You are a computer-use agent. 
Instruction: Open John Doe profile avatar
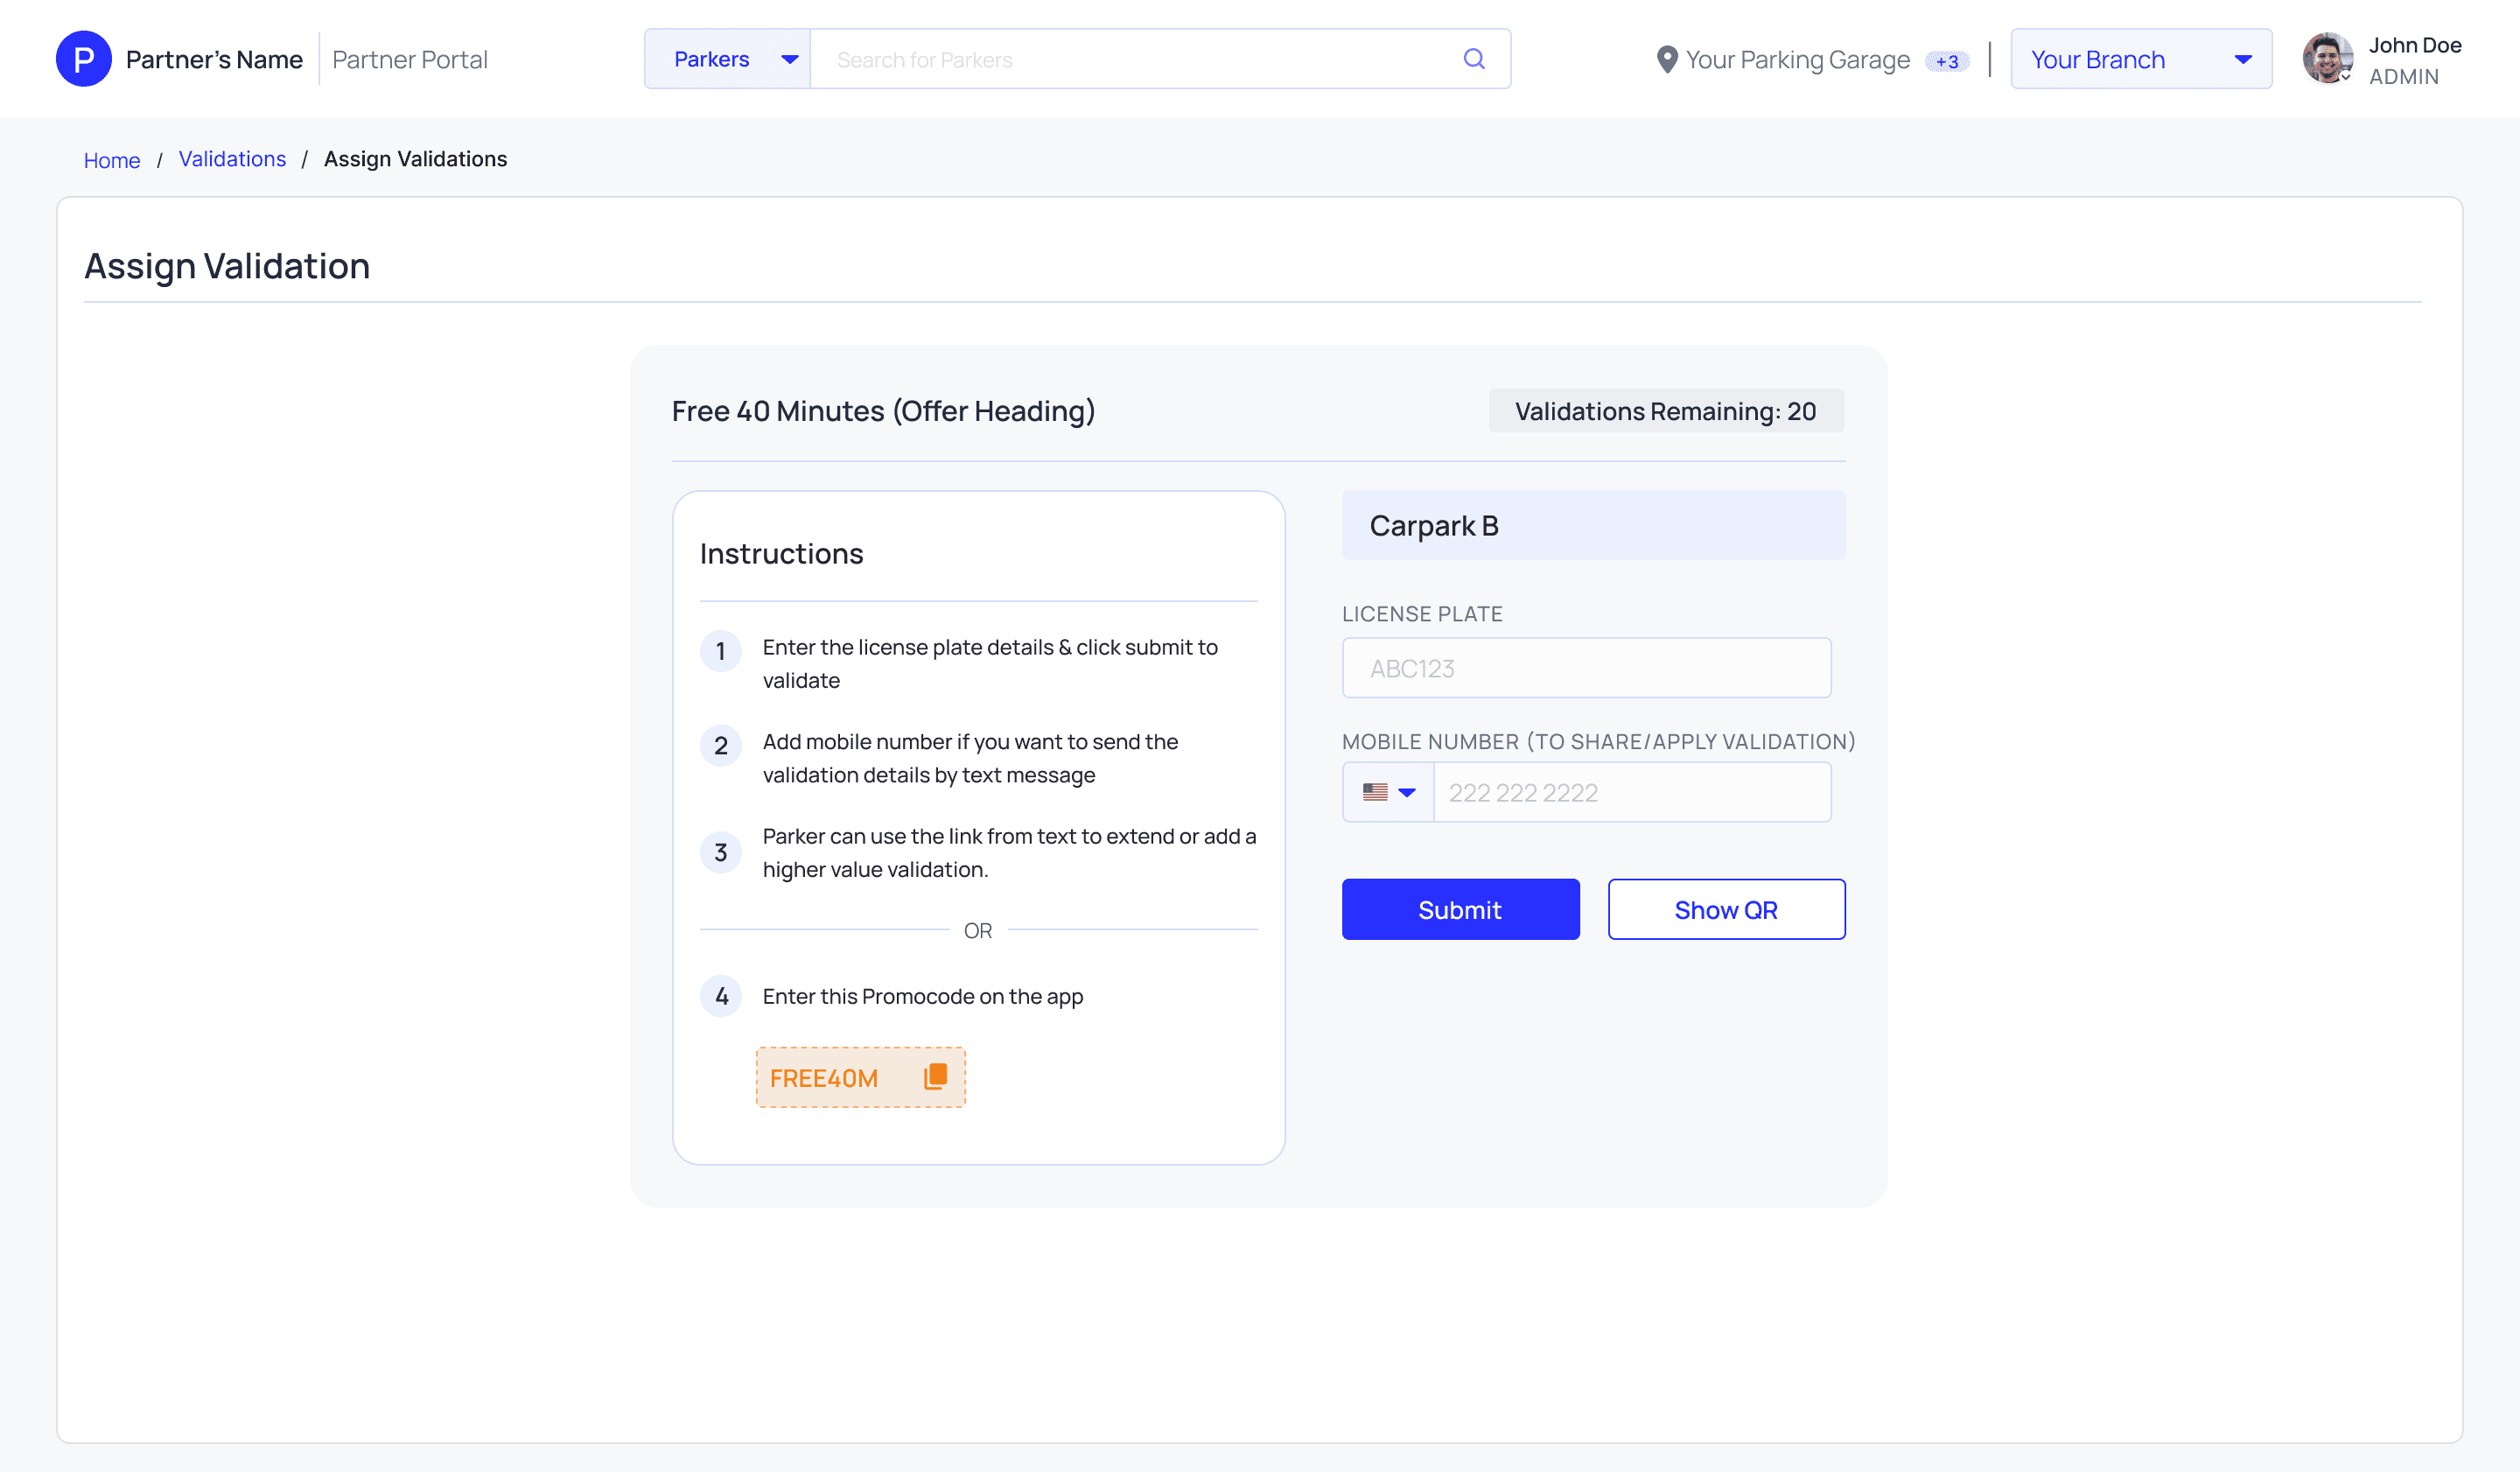(x=2327, y=59)
